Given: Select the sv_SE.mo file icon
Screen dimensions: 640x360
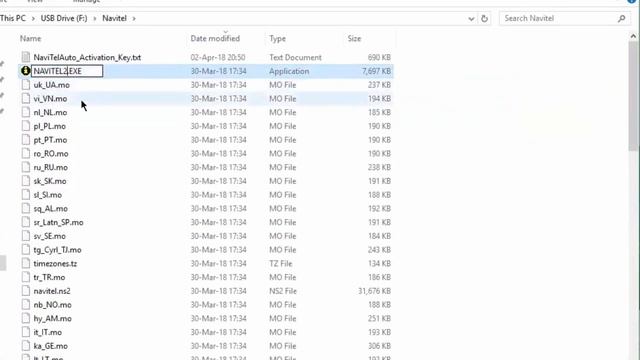Looking at the screenshot, I should (26, 236).
